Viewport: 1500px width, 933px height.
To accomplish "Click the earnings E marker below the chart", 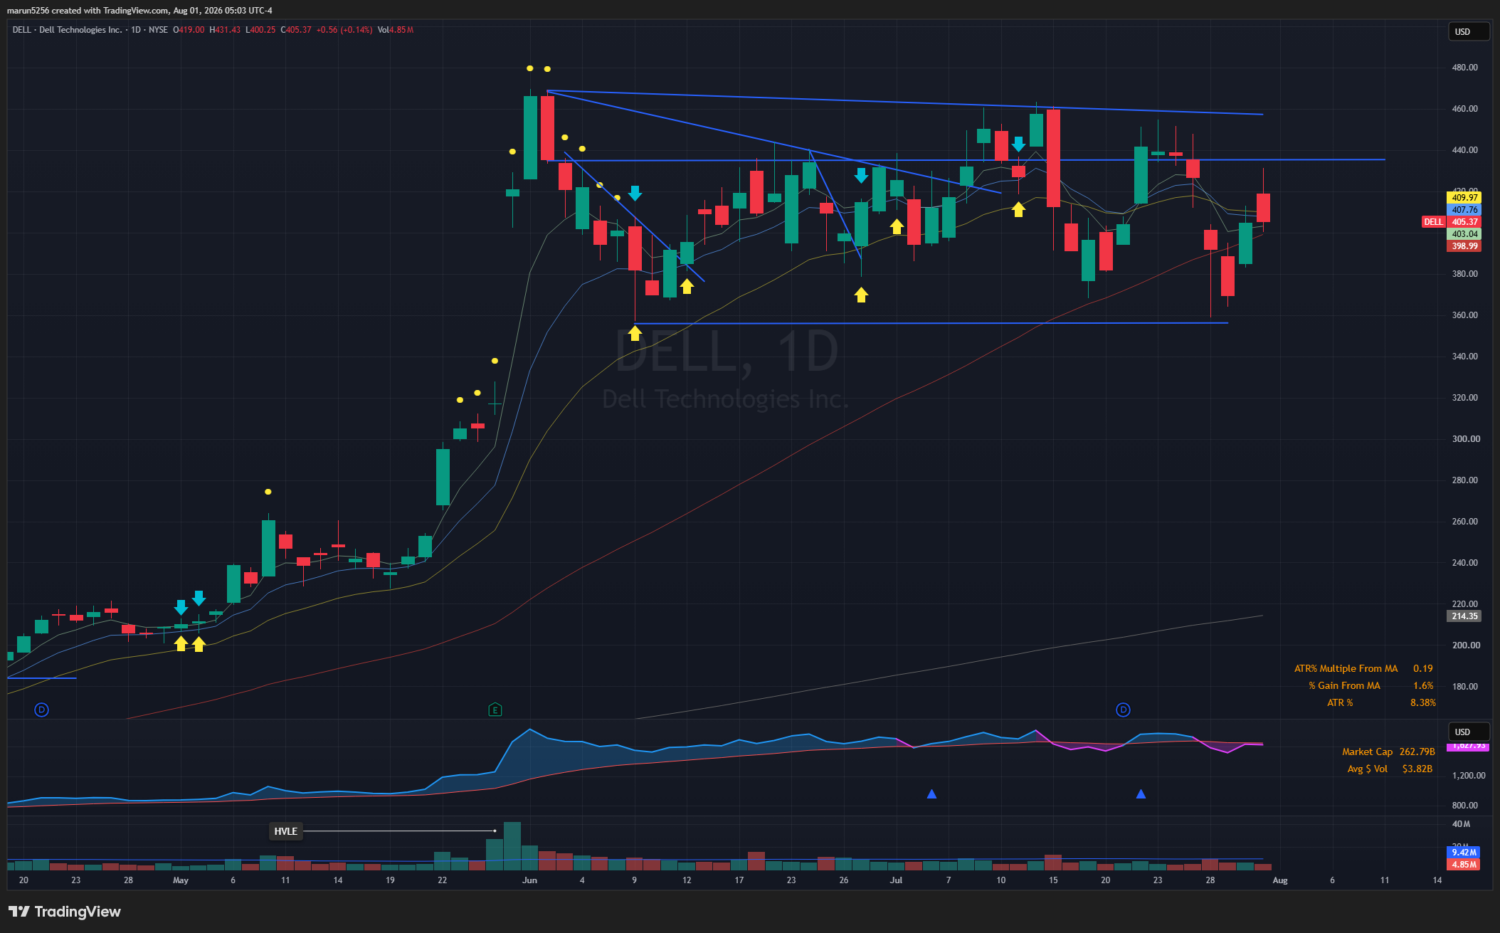I will pos(495,710).
